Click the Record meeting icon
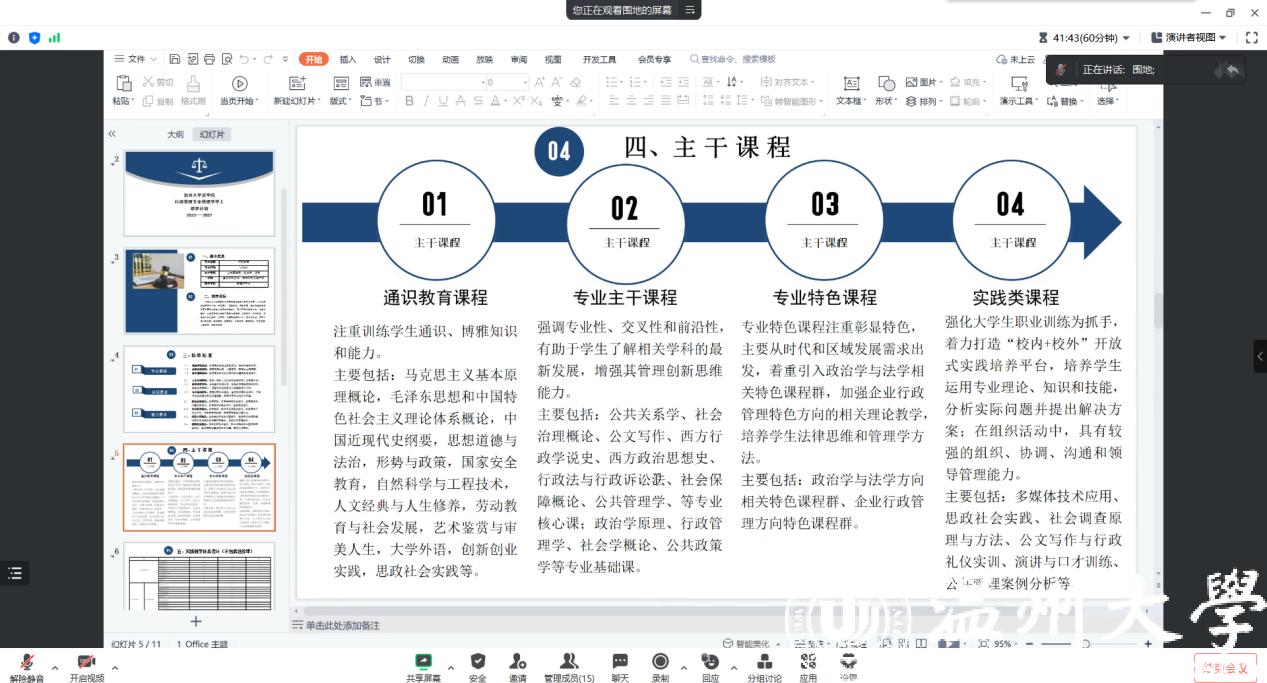Image resolution: width=1267 pixels, height=683 pixels. pyautogui.click(x=660, y=661)
